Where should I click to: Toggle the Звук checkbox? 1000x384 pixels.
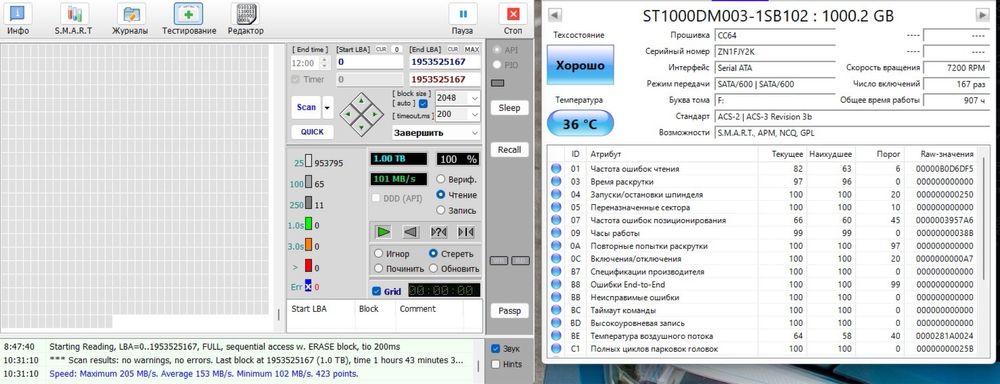click(x=496, y=349)
